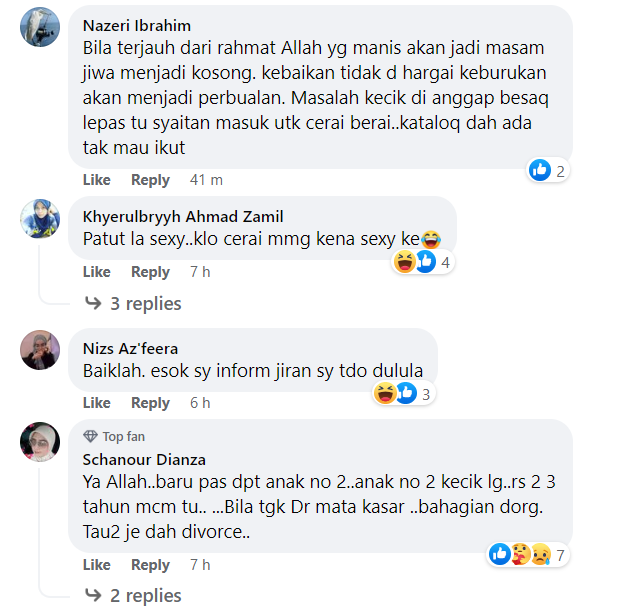Open the care reaction on Schanour Dianza's comment

521,554
